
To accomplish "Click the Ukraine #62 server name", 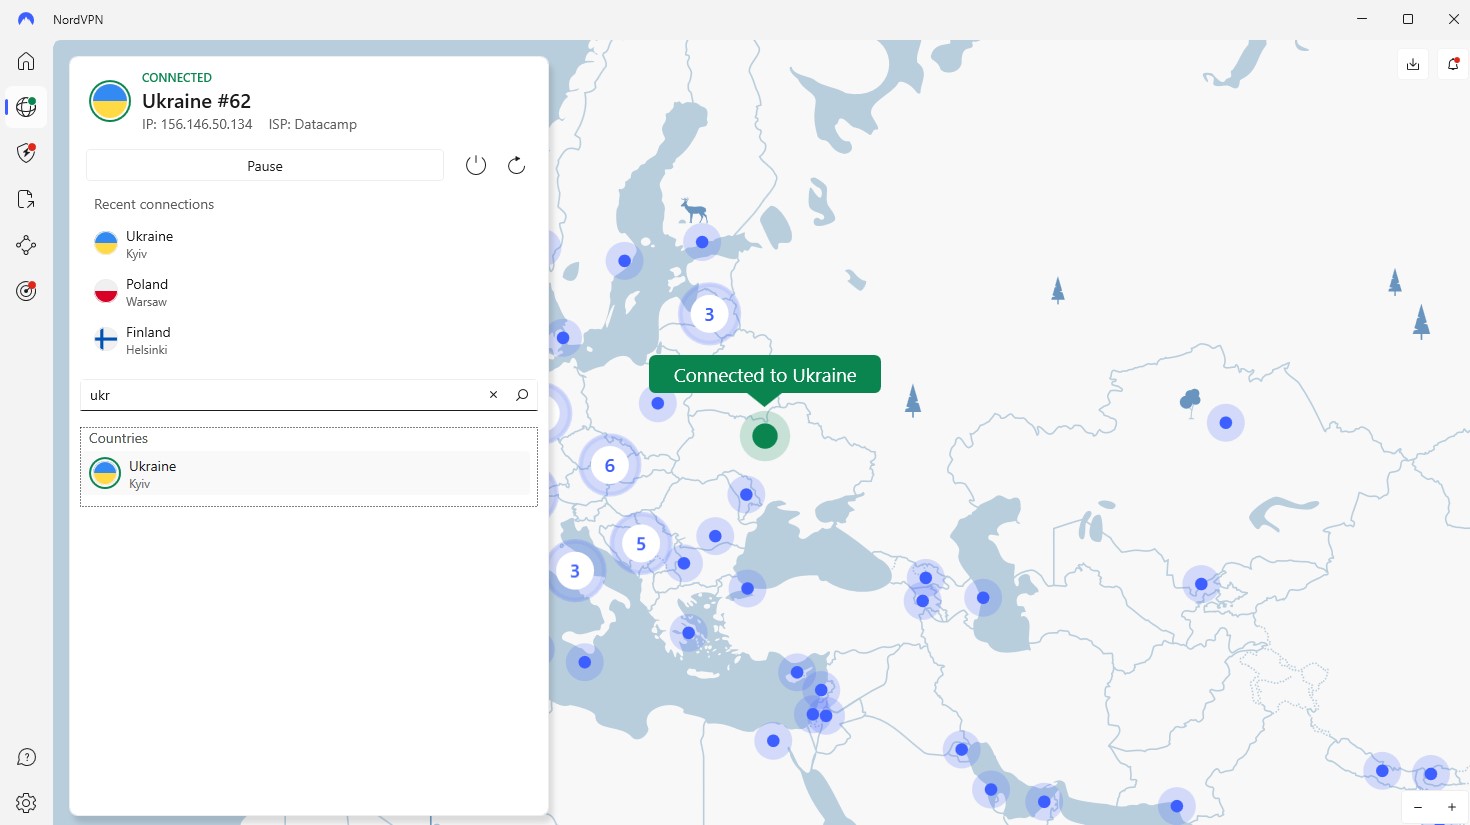I will tap(196, 101).
